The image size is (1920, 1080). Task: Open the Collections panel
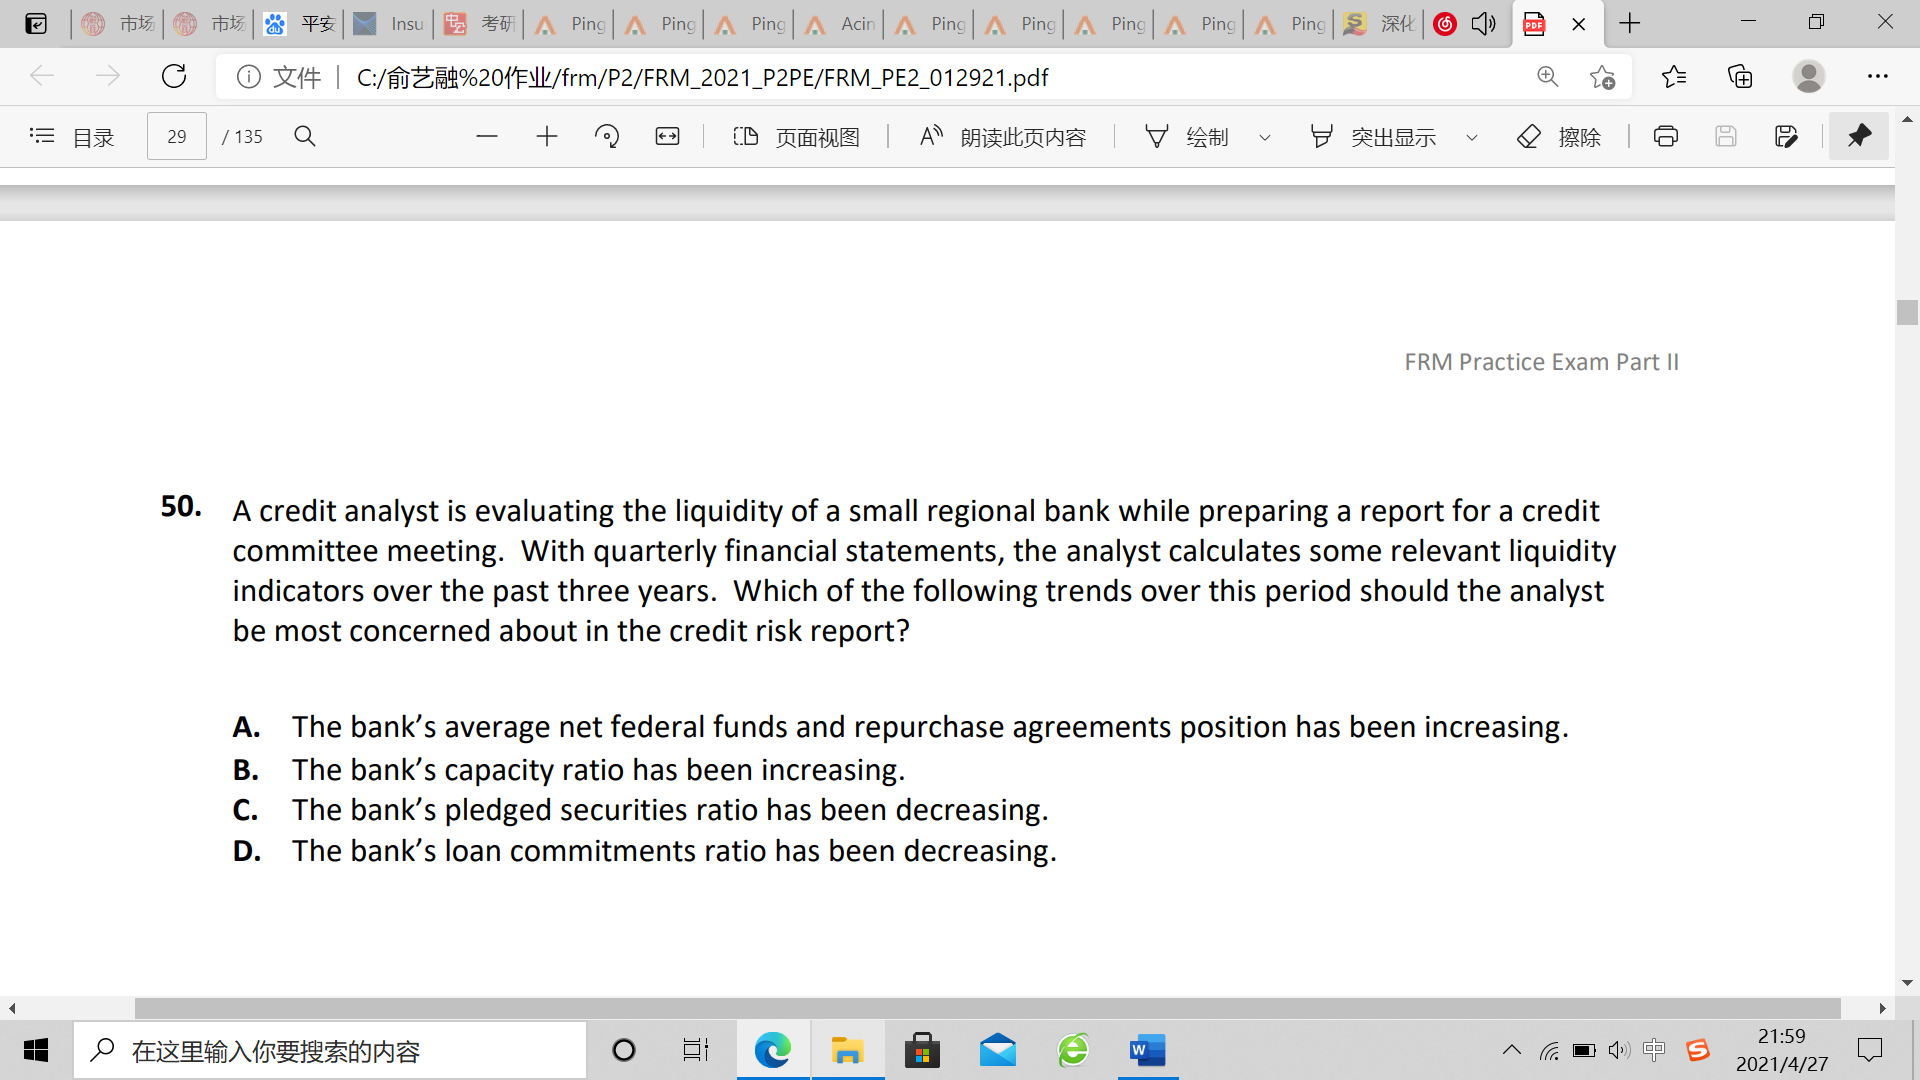coord(1740,77)
